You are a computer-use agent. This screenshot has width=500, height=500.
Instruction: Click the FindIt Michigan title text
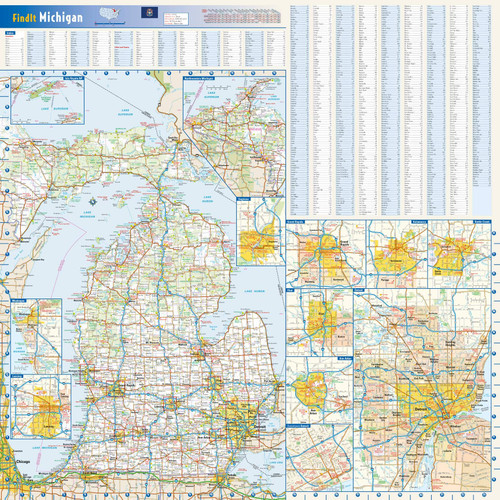pos(48,17)
